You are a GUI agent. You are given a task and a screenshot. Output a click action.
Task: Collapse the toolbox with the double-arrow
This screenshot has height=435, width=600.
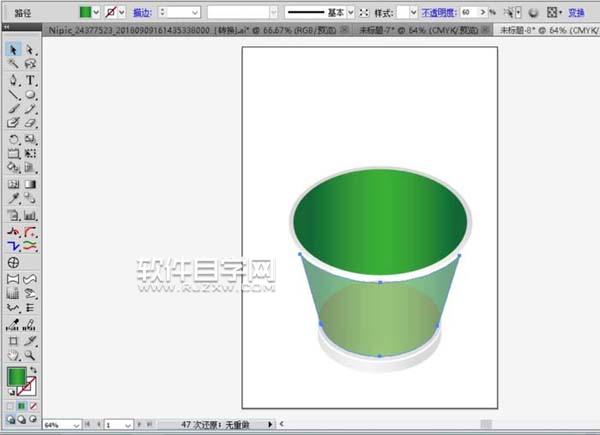click(x=6, y=27)
